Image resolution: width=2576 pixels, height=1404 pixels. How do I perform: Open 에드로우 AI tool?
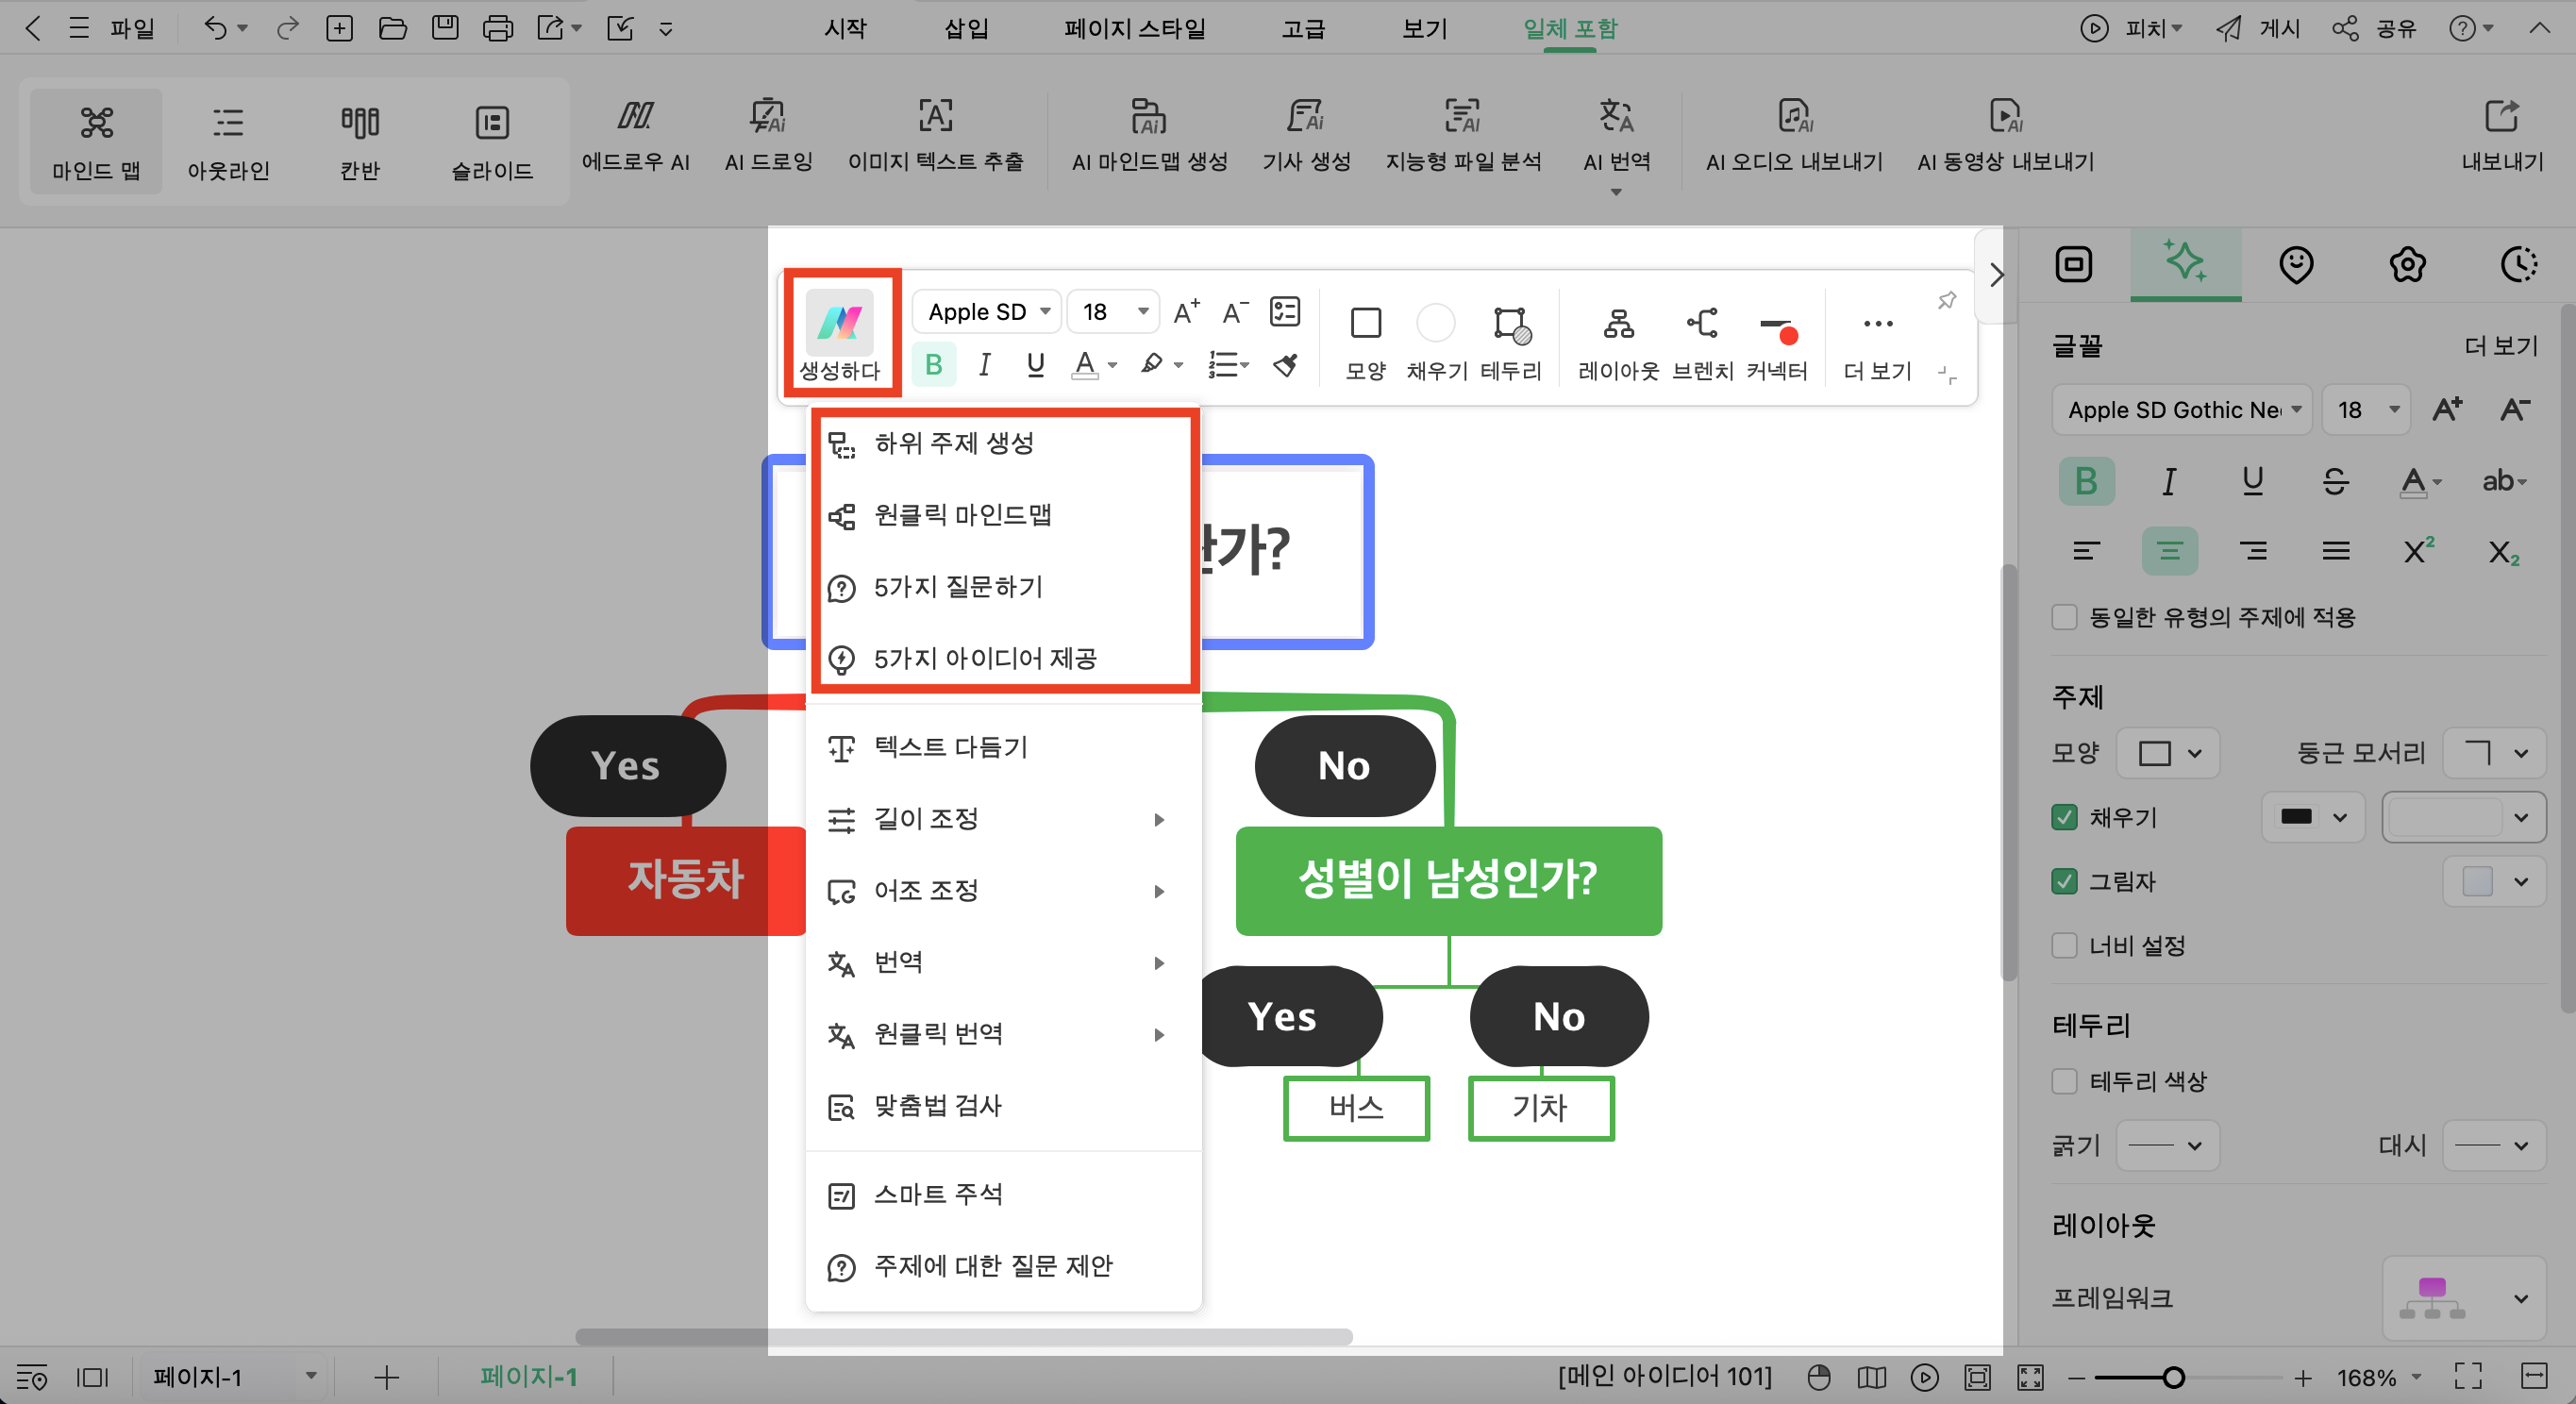pos(636,136)
